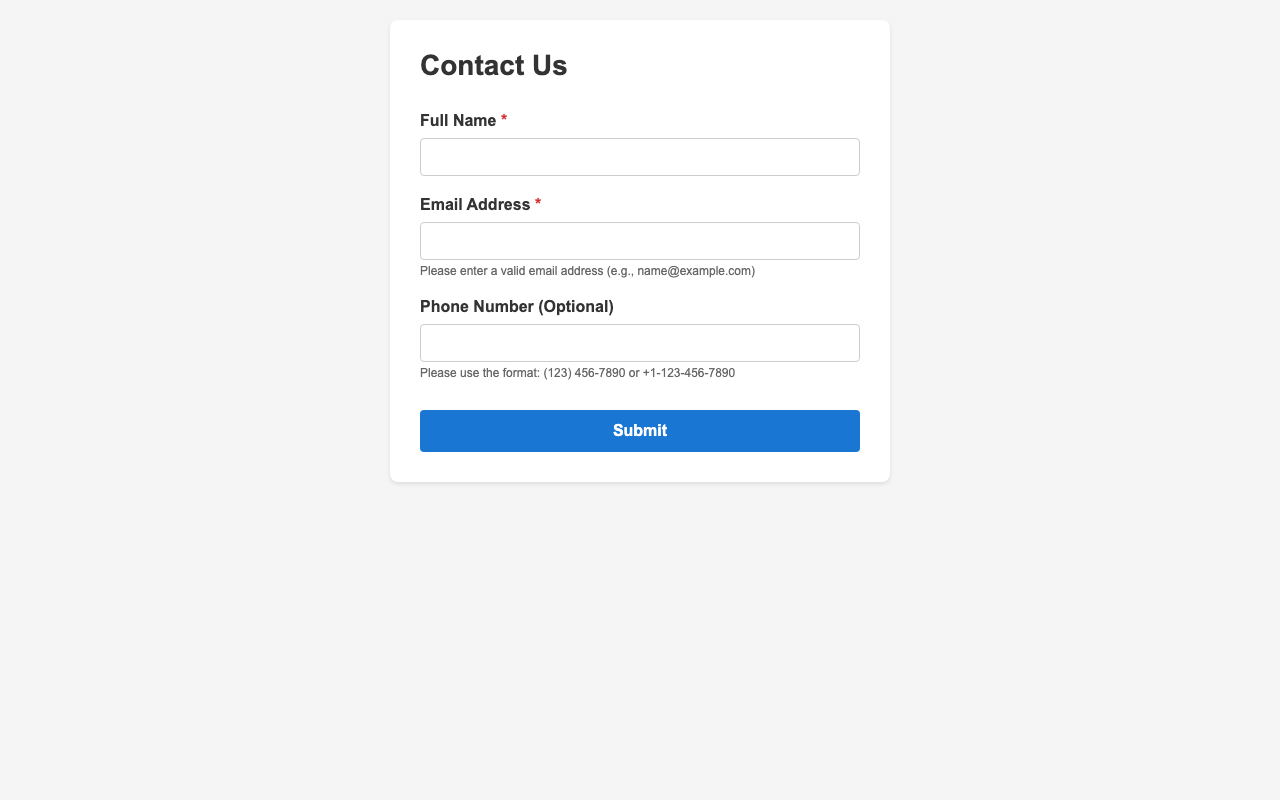This screenshot has height=800, width=1280.
Task: Click the red asterisk beside Email Address
Action: 537,202
